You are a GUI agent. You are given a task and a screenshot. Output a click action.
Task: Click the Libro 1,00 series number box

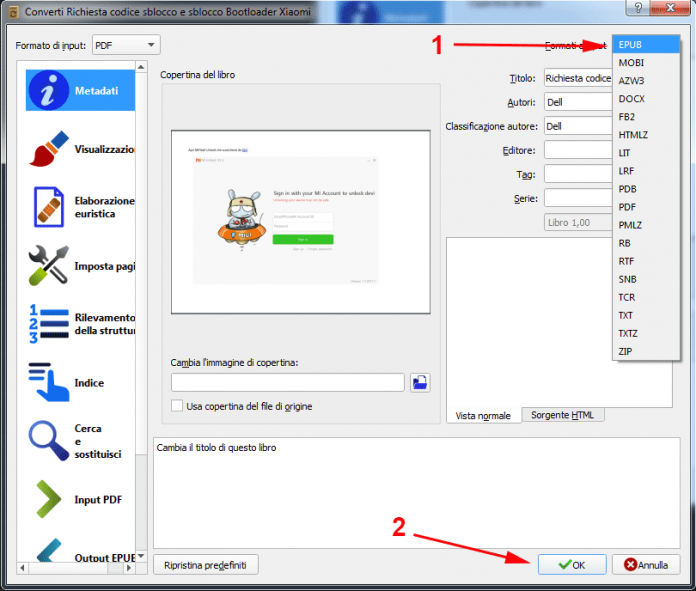[x=578, y=222]
